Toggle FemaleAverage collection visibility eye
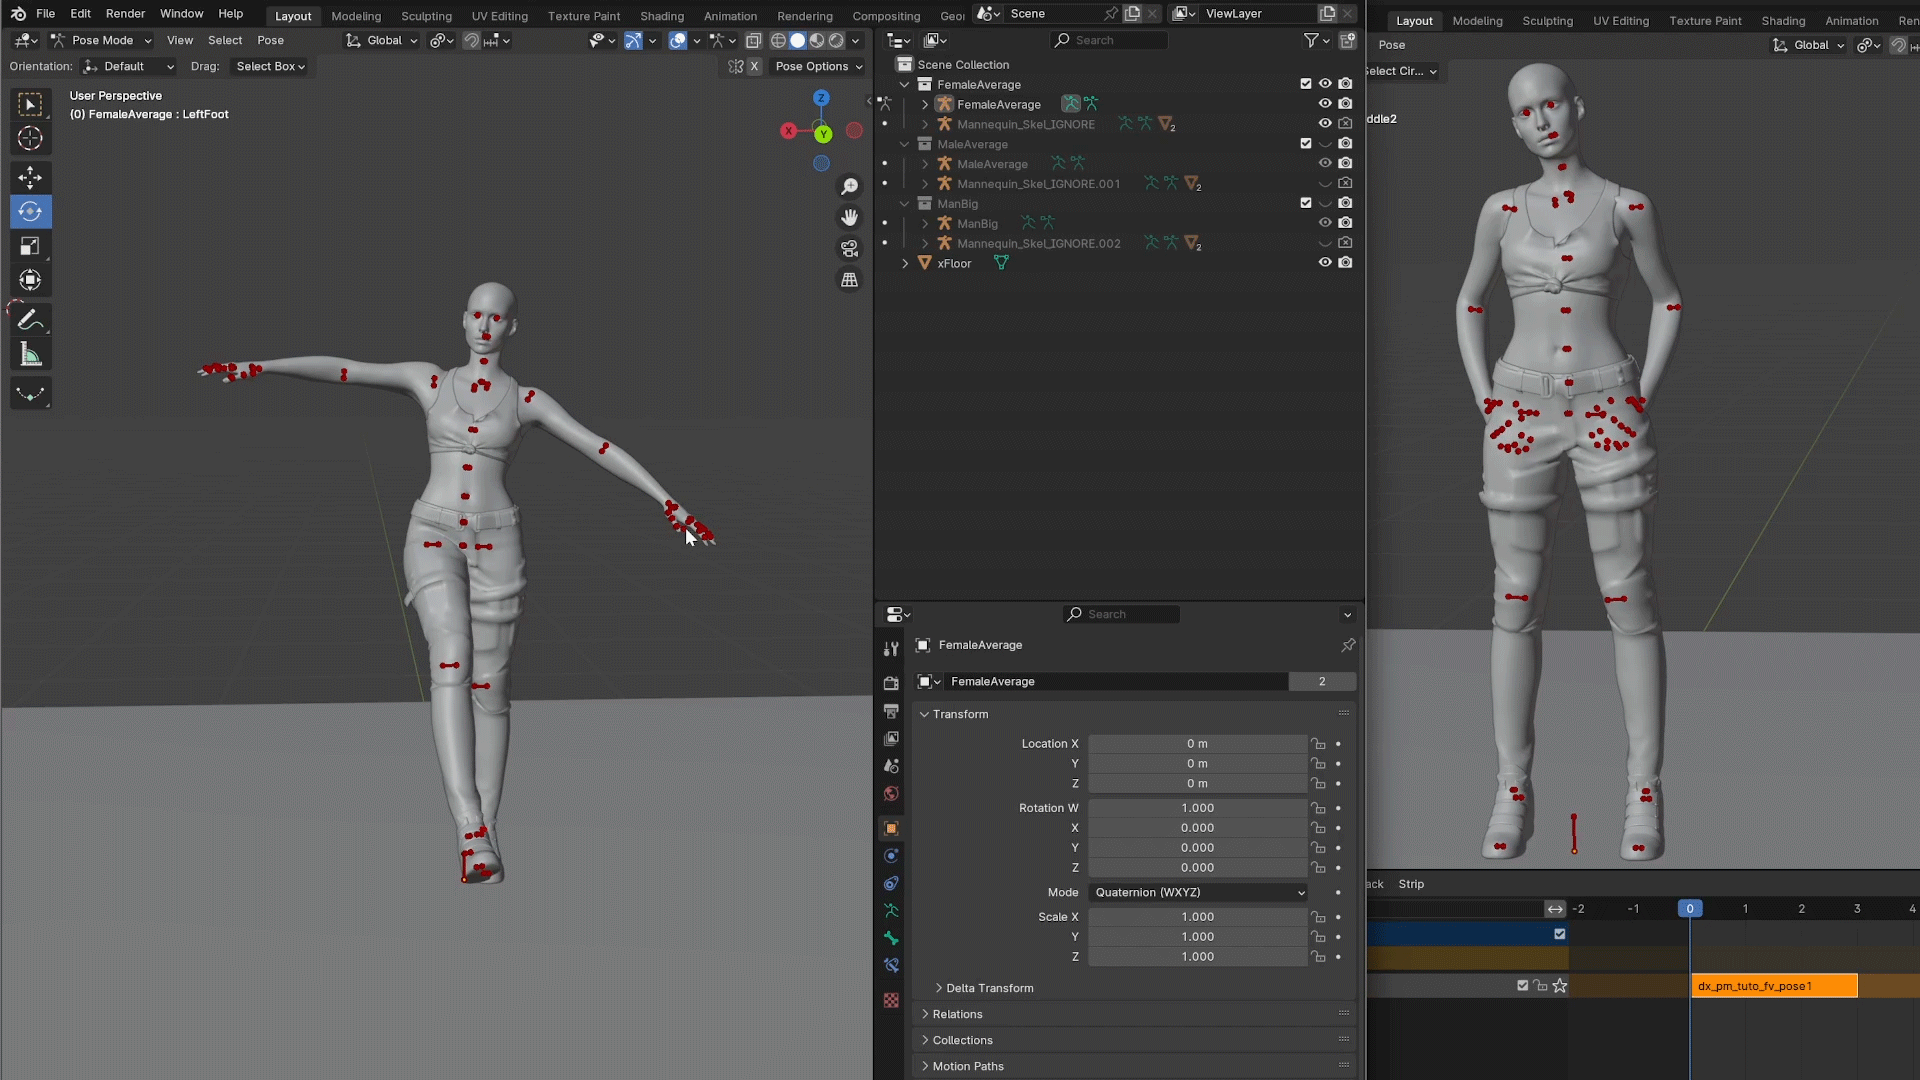The width and height of the screenshot is (1920, 1080). (x=1324, y=84)
